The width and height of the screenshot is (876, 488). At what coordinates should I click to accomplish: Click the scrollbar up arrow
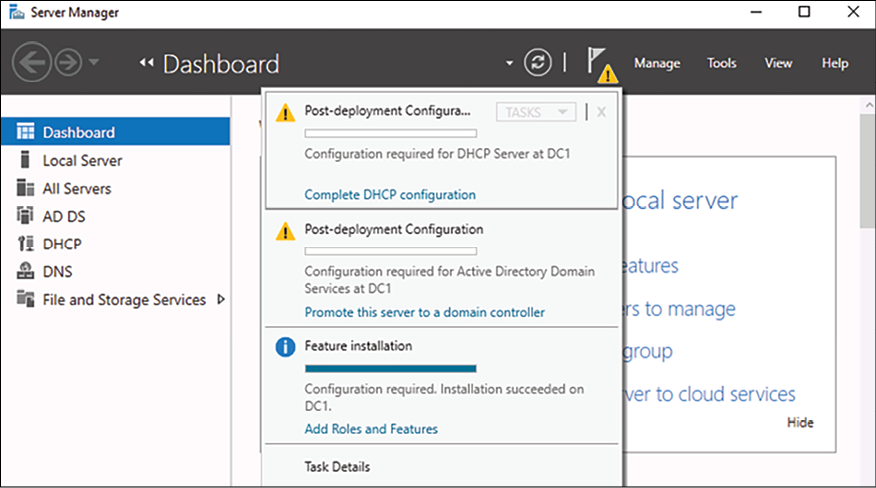pyautogui.click(x=869, y=105)
